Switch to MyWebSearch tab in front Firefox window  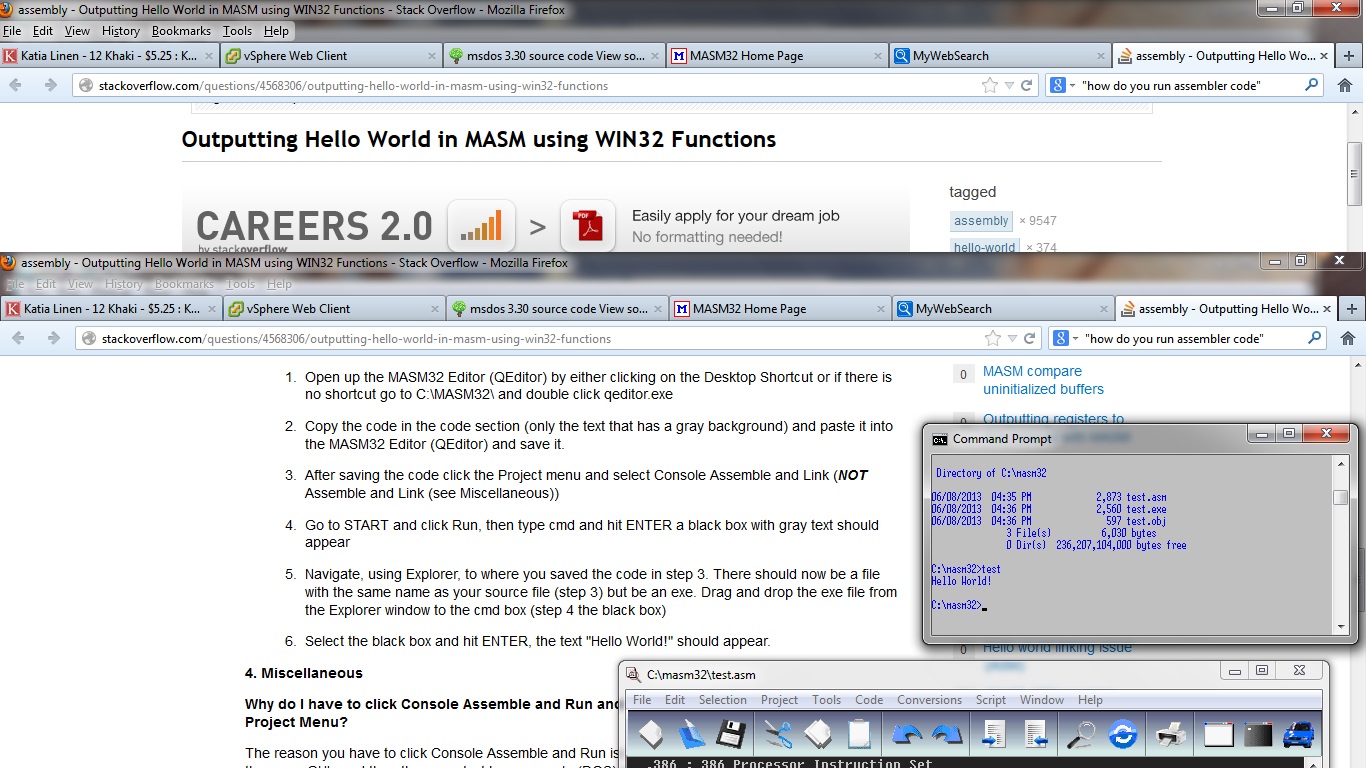pos(1003,309)
